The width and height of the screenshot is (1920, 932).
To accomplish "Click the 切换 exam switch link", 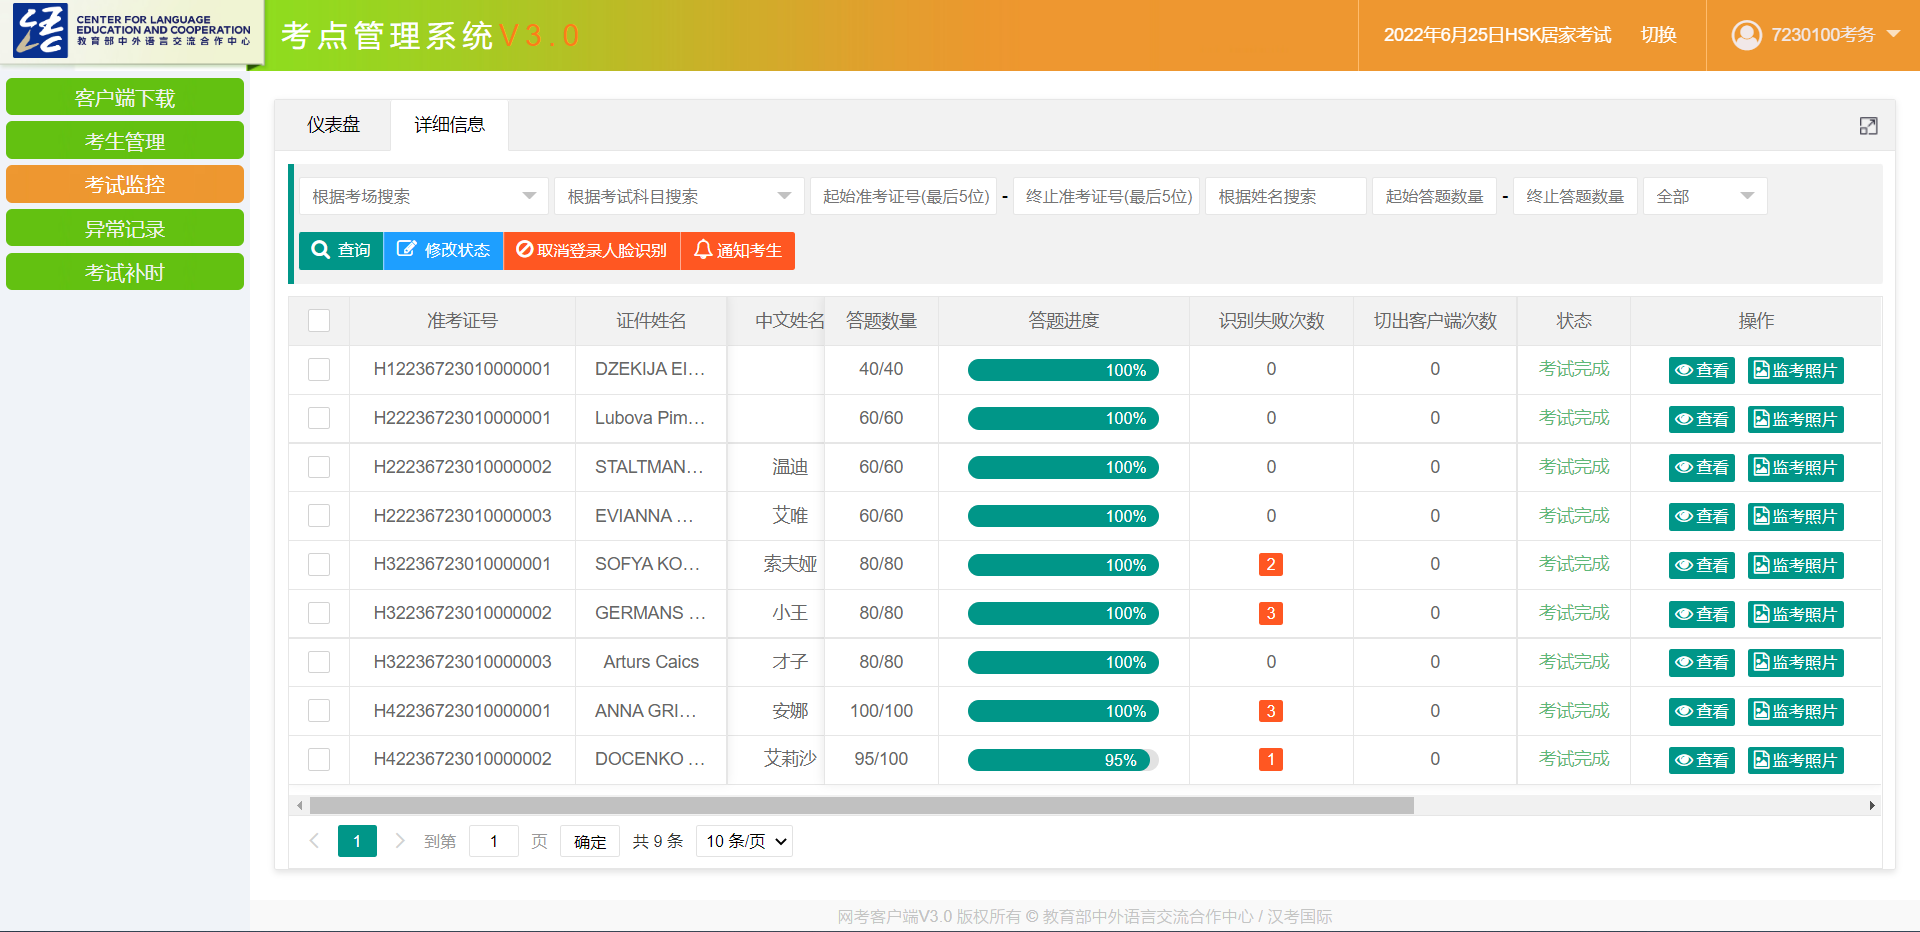I will [x=1658, y=35].
